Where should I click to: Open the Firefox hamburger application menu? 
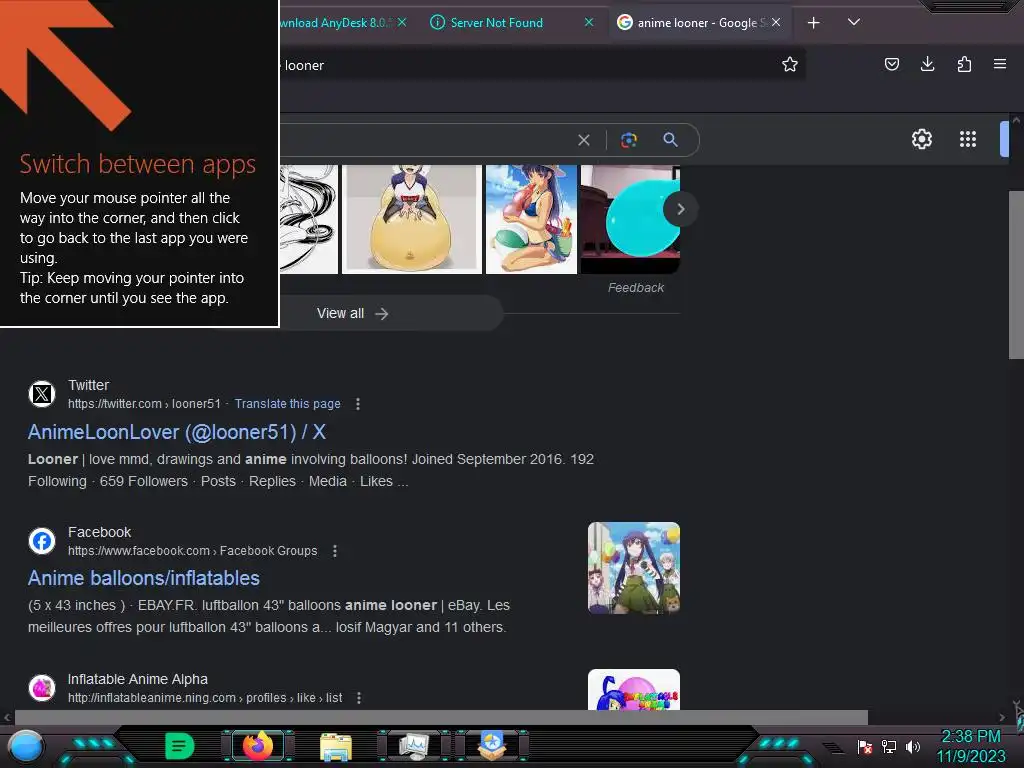(x=1000, y=64)
